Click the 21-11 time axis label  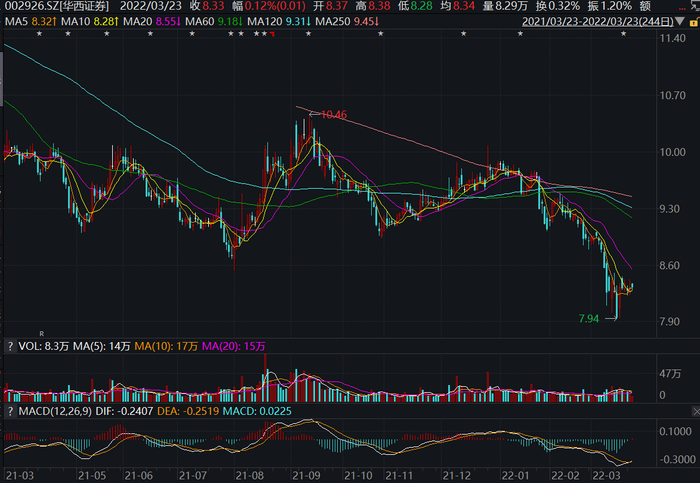click(x=400, y=476)
